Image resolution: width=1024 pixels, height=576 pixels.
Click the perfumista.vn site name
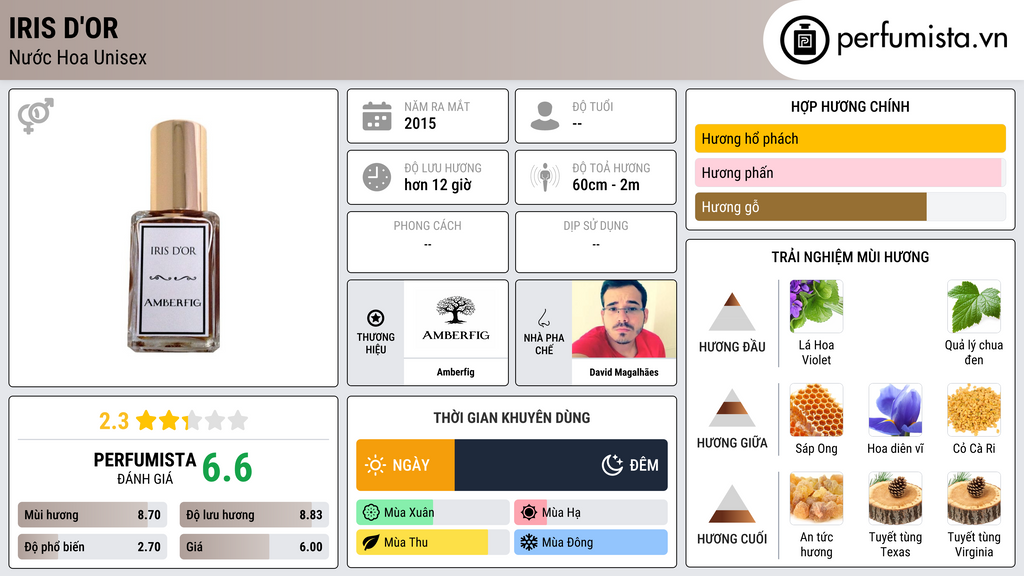(922, 39)
